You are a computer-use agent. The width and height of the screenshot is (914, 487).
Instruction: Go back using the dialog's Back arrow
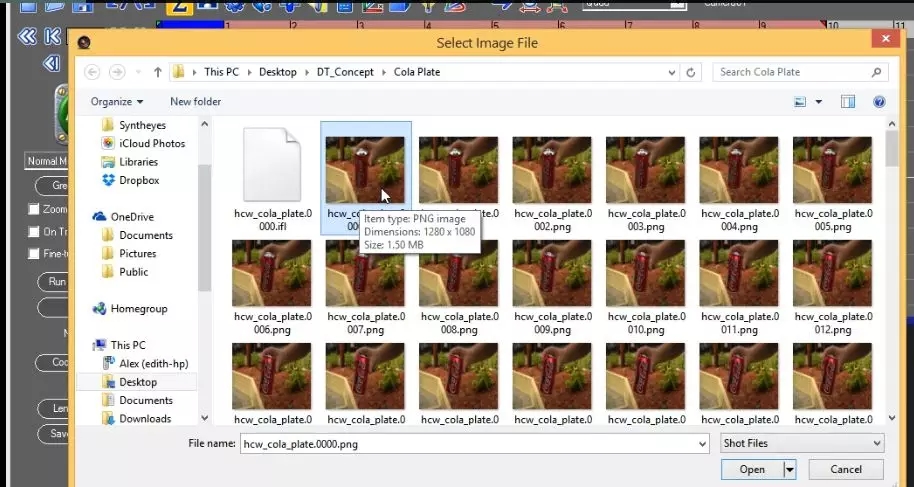pos(92,72)
